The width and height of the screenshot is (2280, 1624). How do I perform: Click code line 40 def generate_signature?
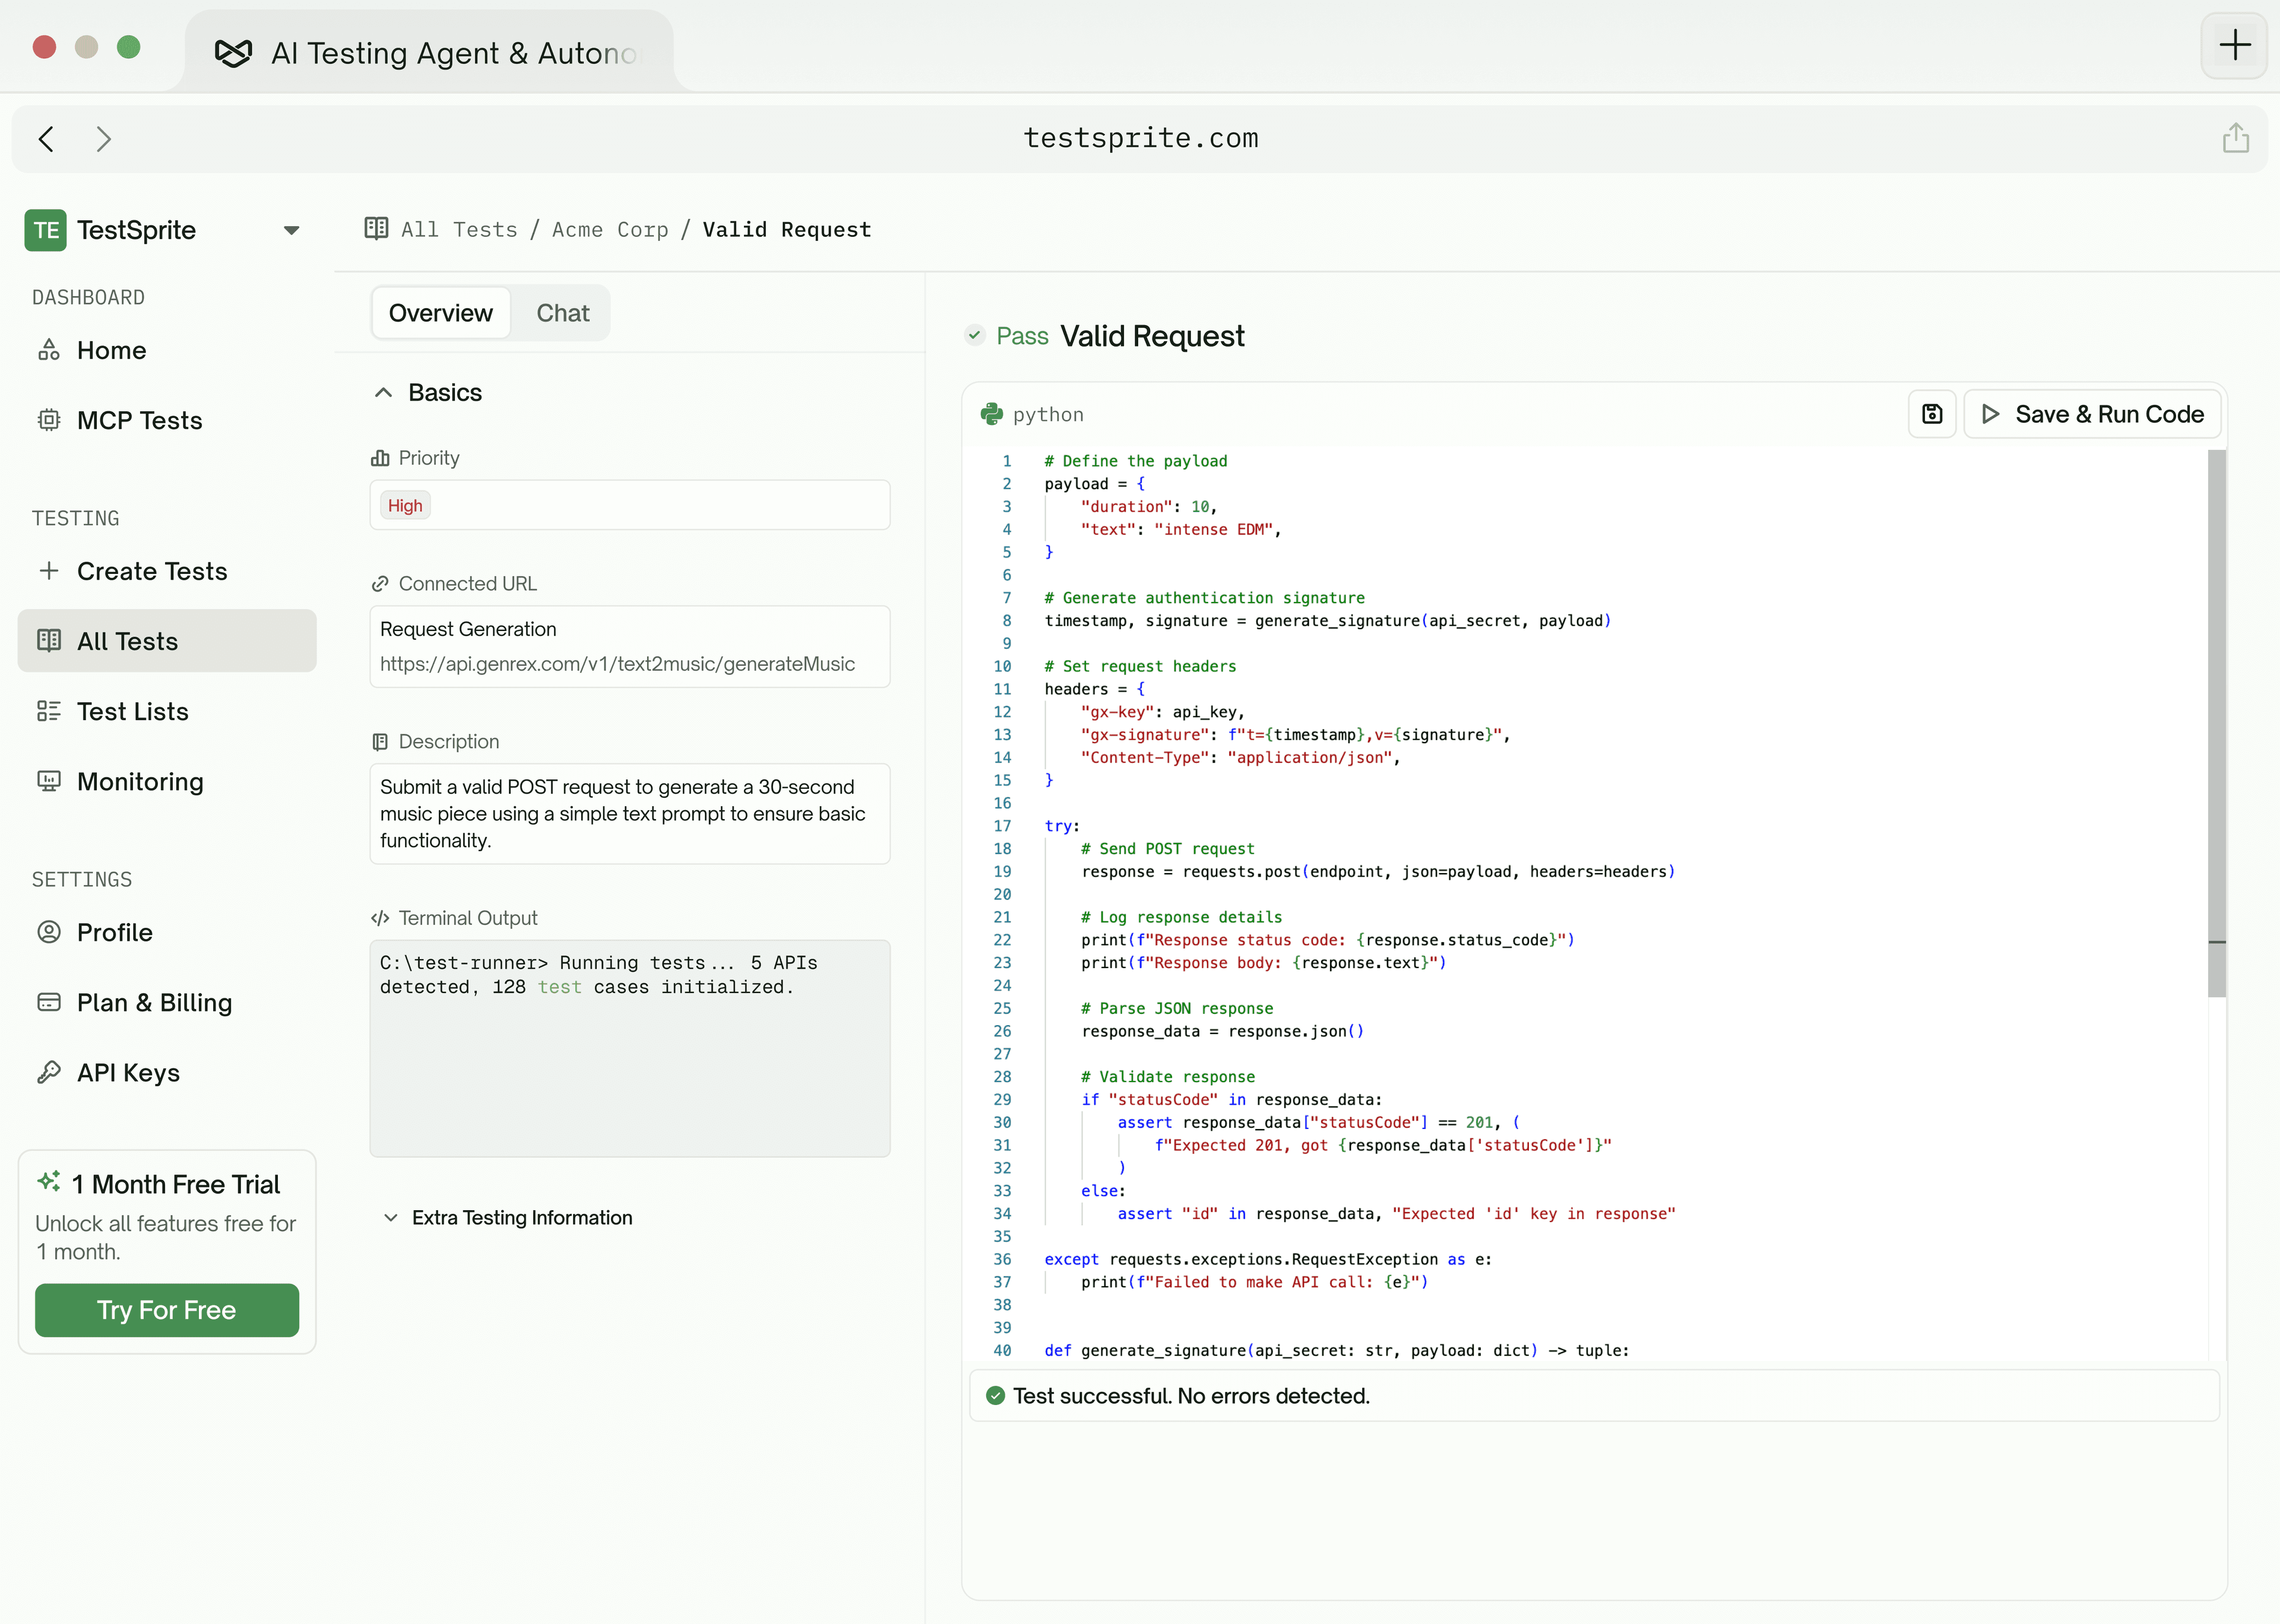point(1336,1351)
